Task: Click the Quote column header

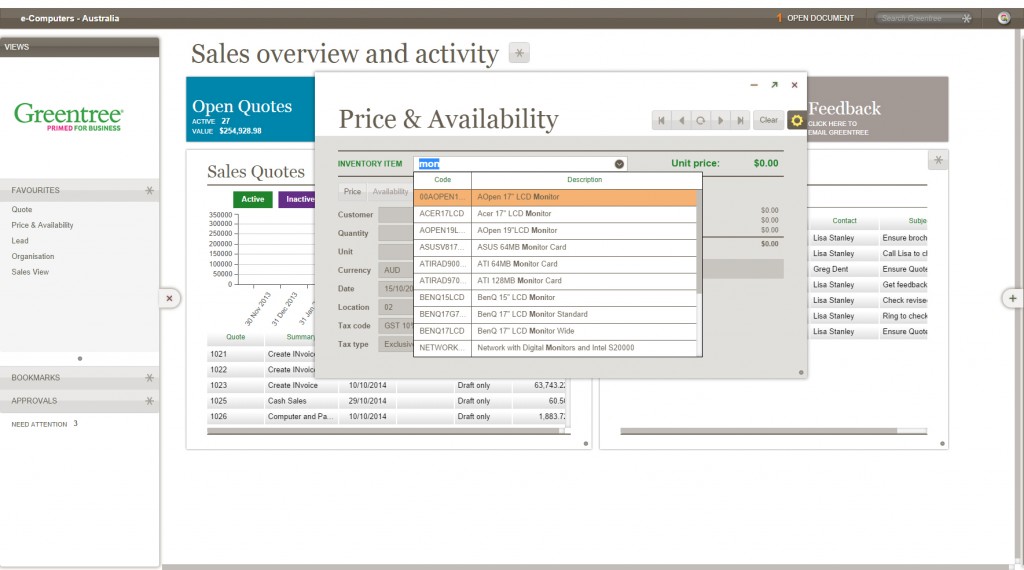Action: click(236, 337)
